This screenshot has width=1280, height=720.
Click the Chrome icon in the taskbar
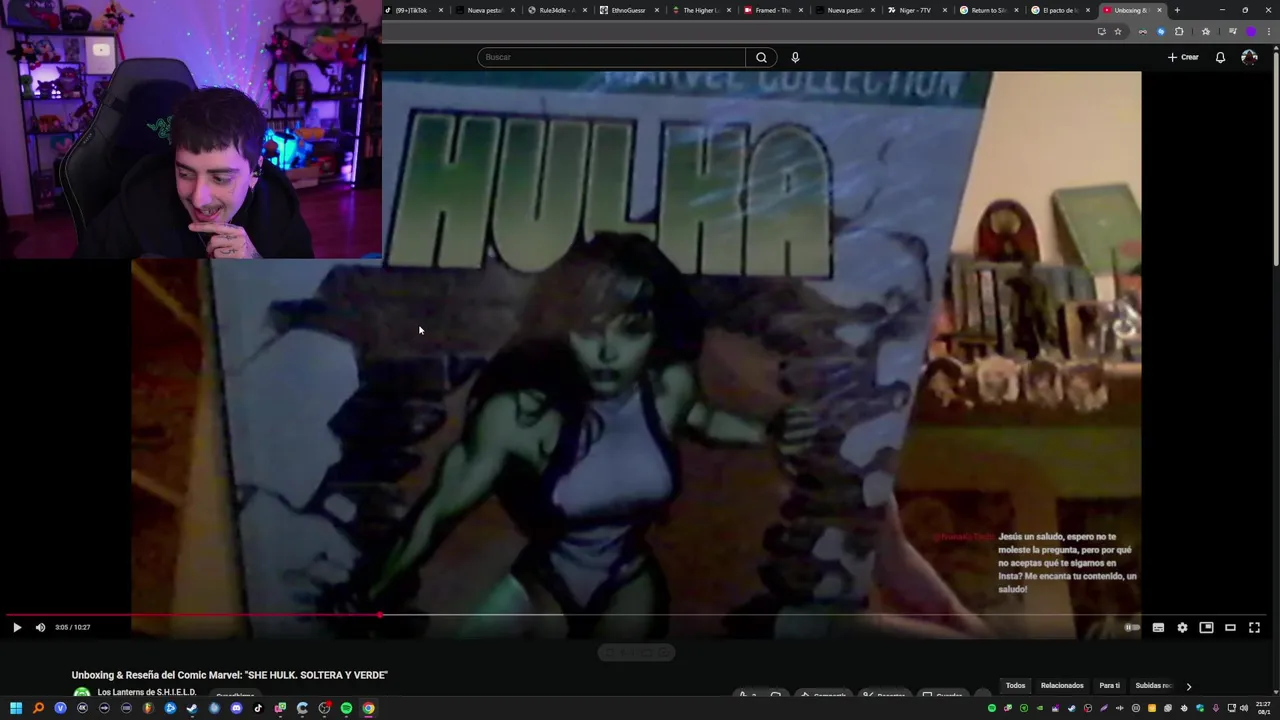368,708
